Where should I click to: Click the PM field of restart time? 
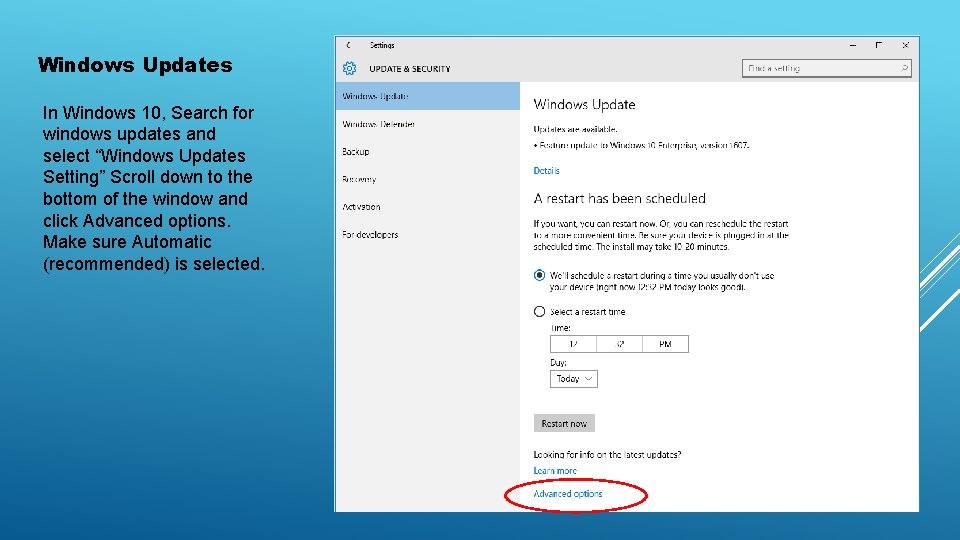point(666,344)
